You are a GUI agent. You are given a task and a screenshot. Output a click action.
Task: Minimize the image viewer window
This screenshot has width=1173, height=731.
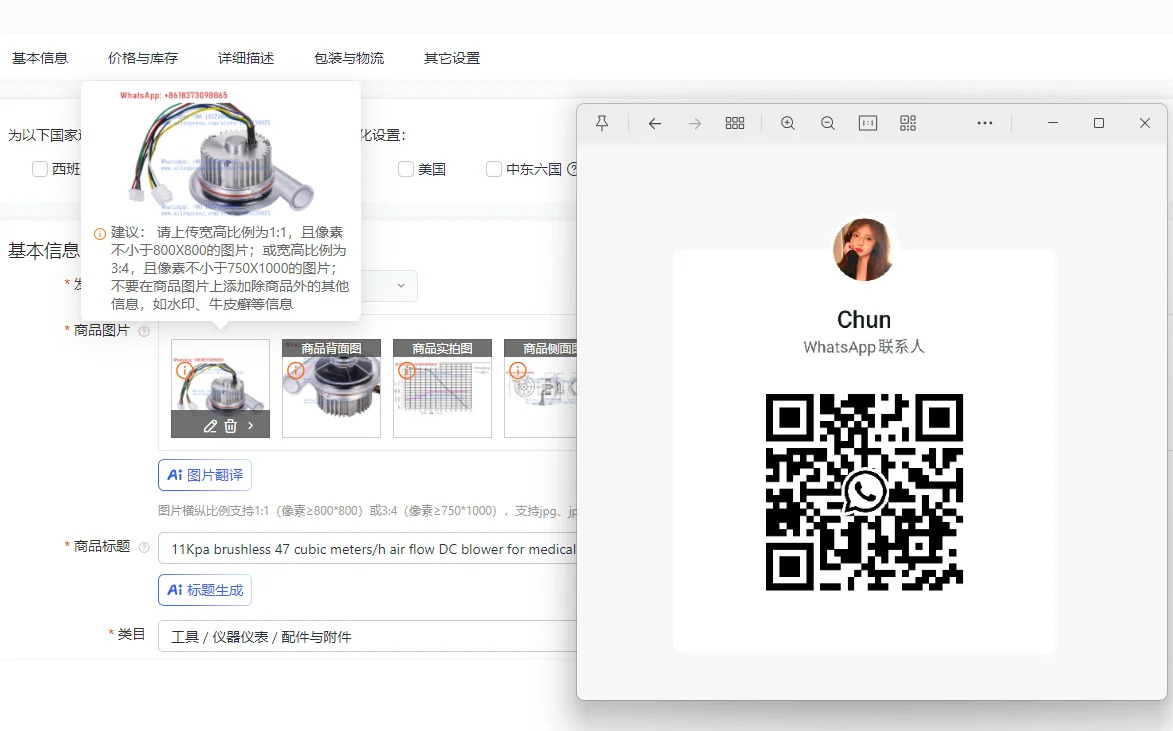(1053, 123)
